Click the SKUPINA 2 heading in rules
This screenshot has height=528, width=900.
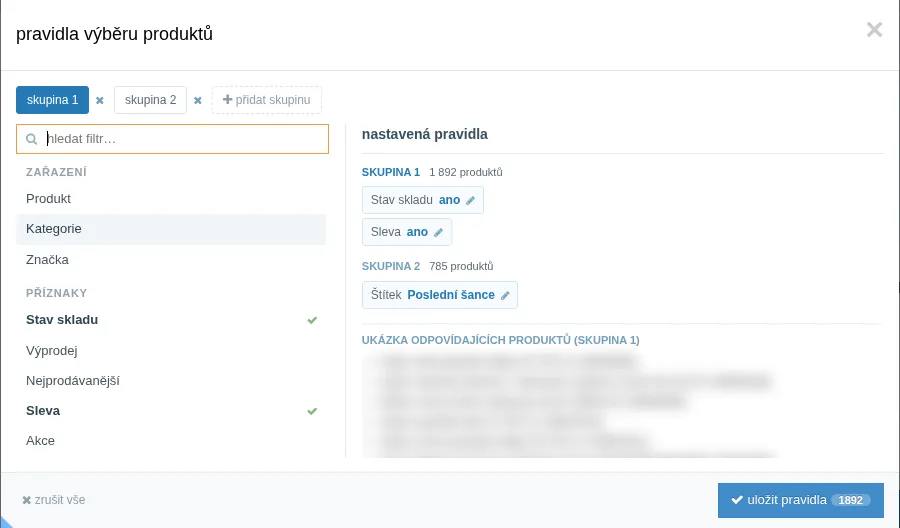click(x=391, y=266)
